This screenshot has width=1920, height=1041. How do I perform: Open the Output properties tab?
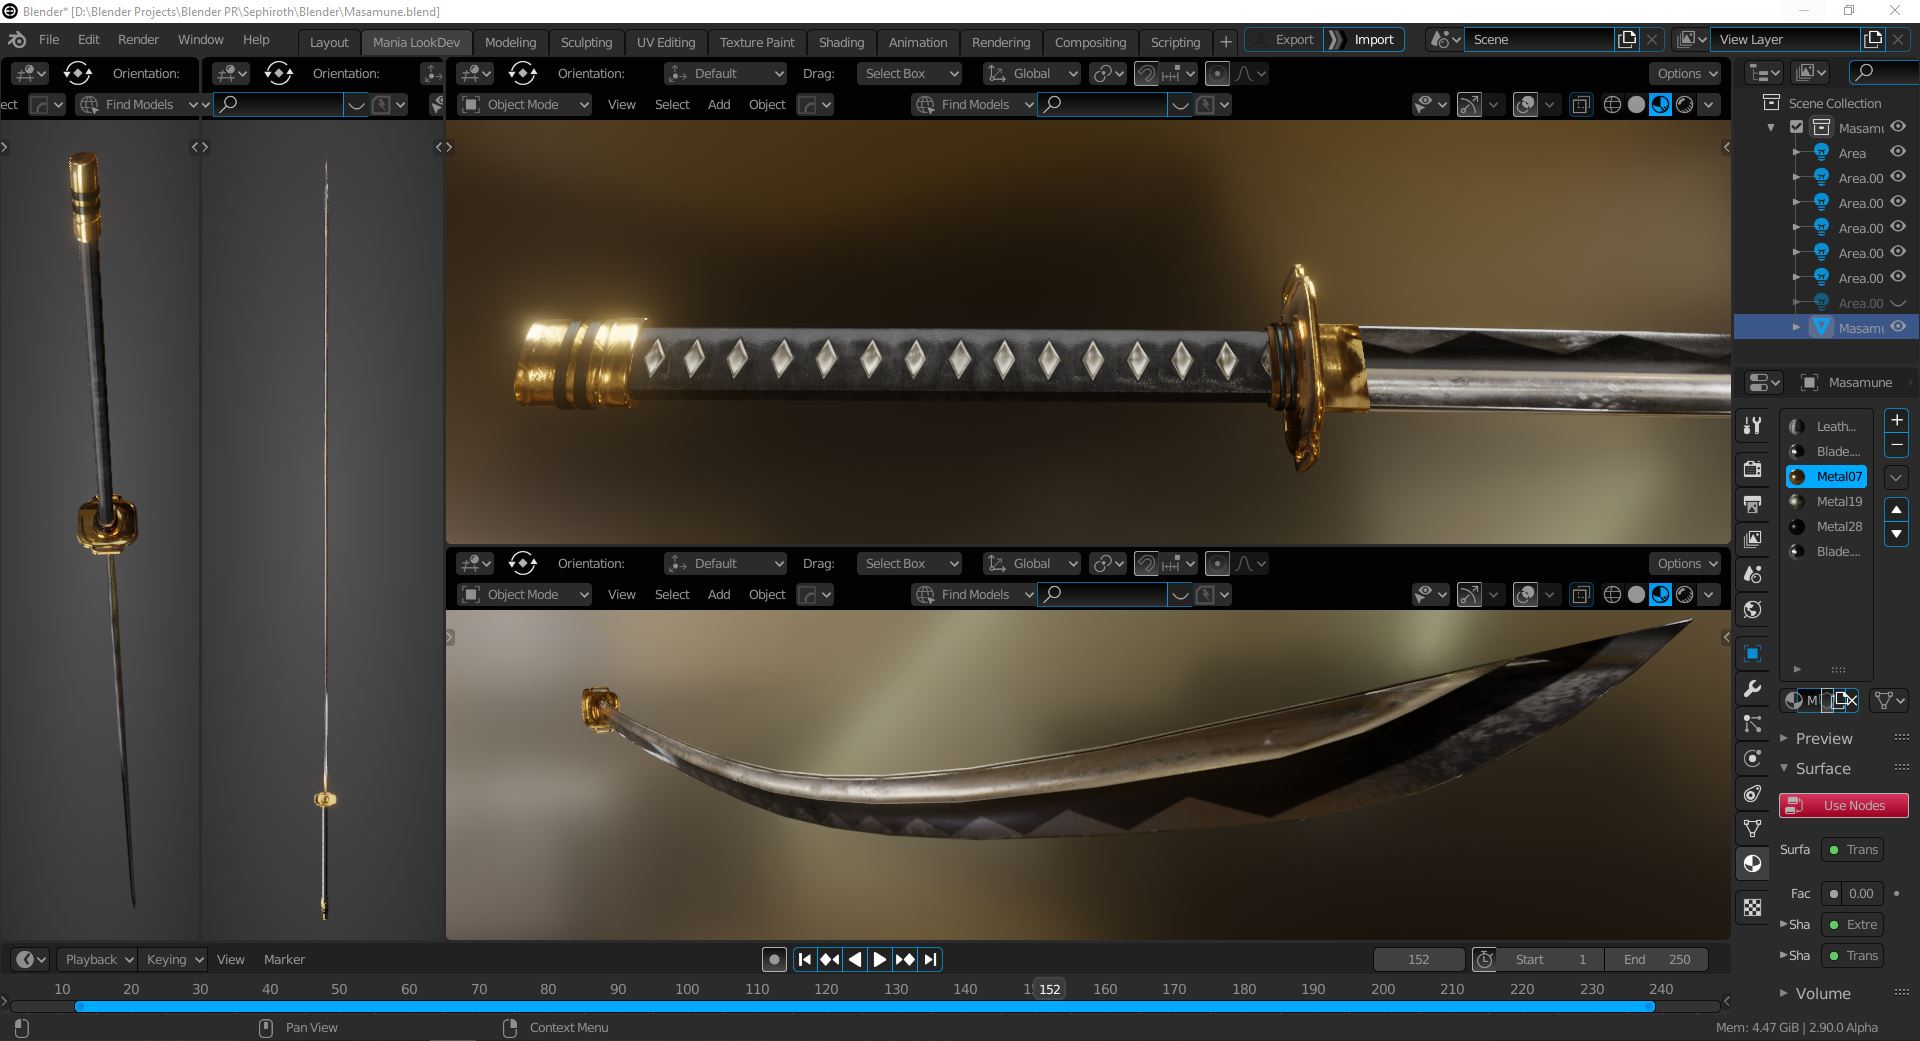tap(1752, 504)
